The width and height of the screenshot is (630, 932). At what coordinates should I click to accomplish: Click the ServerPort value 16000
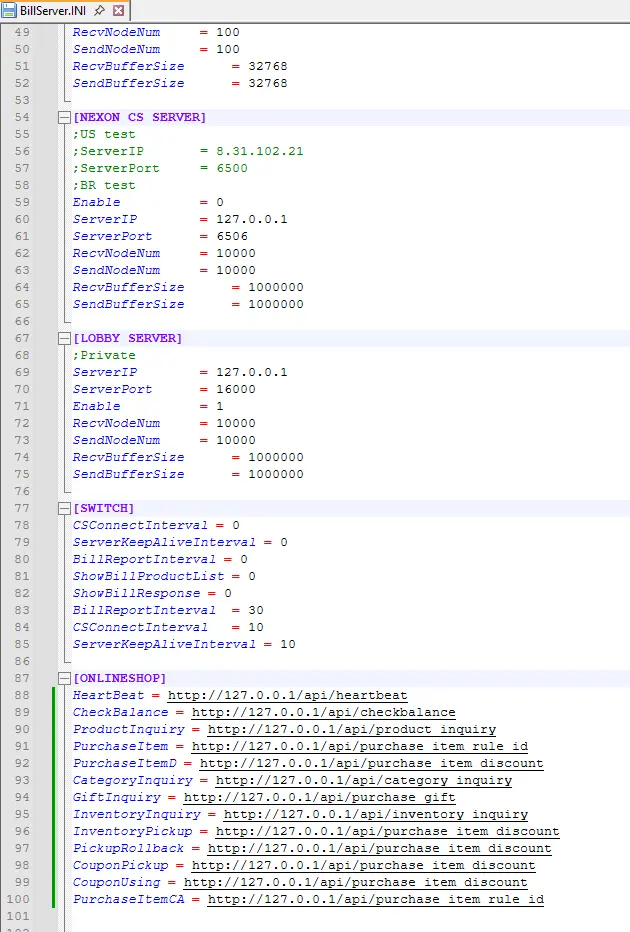point(236,389)
